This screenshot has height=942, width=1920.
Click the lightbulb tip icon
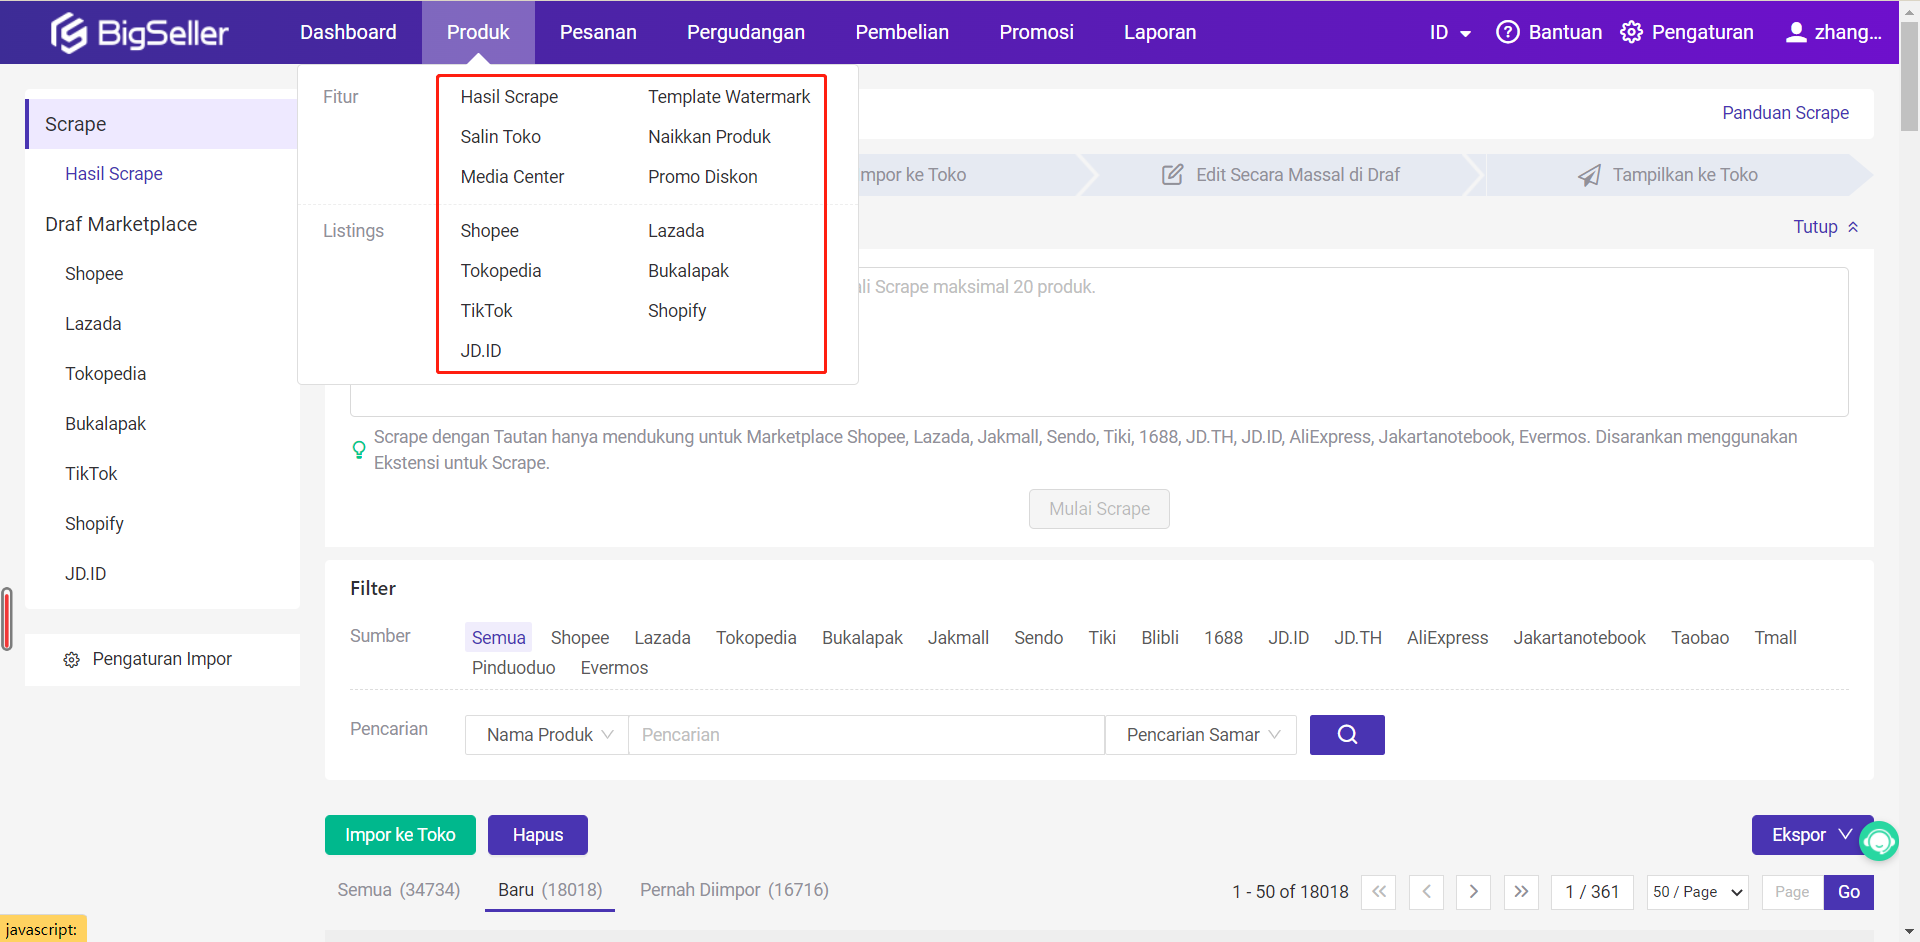tap(359, 450)
